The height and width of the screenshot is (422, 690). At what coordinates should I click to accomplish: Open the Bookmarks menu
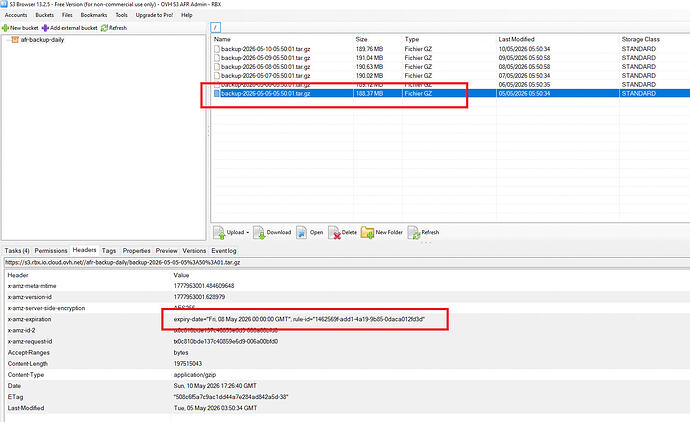coord(94,15)
